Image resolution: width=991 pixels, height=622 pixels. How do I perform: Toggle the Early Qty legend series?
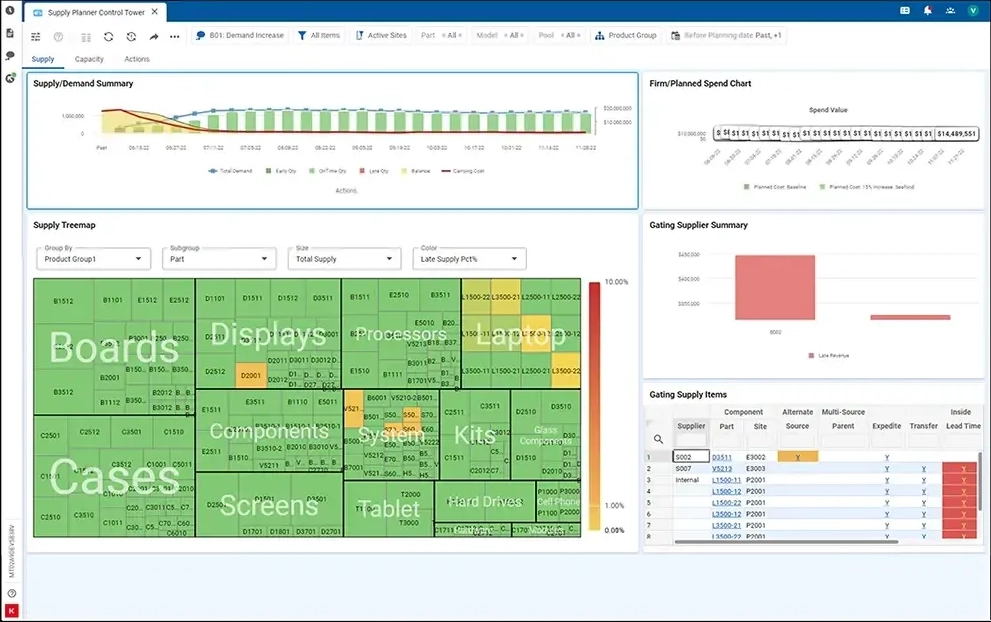click(281, 171)
